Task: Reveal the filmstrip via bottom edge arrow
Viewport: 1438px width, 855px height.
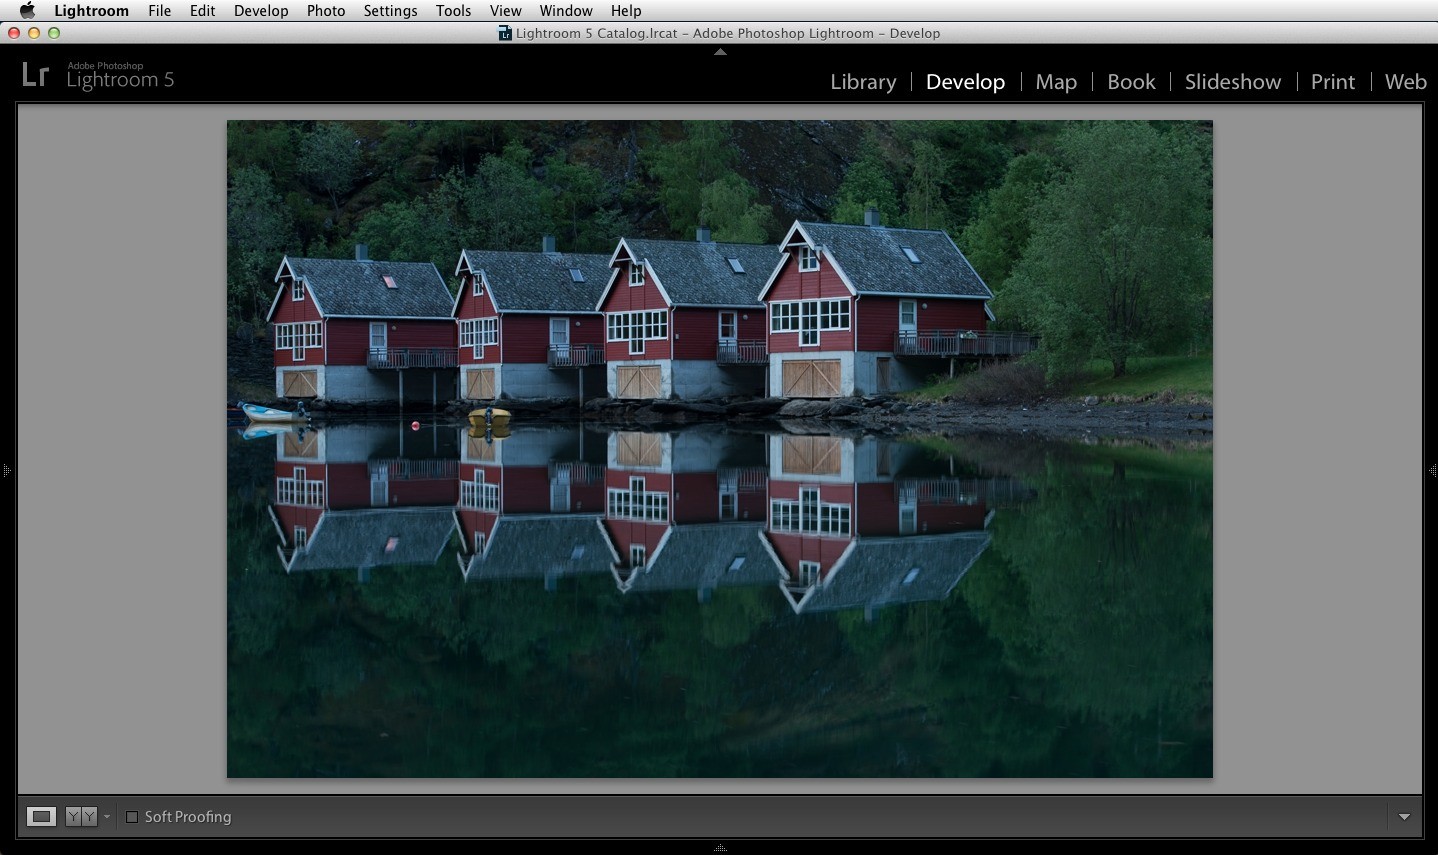Action: point(720,848)
